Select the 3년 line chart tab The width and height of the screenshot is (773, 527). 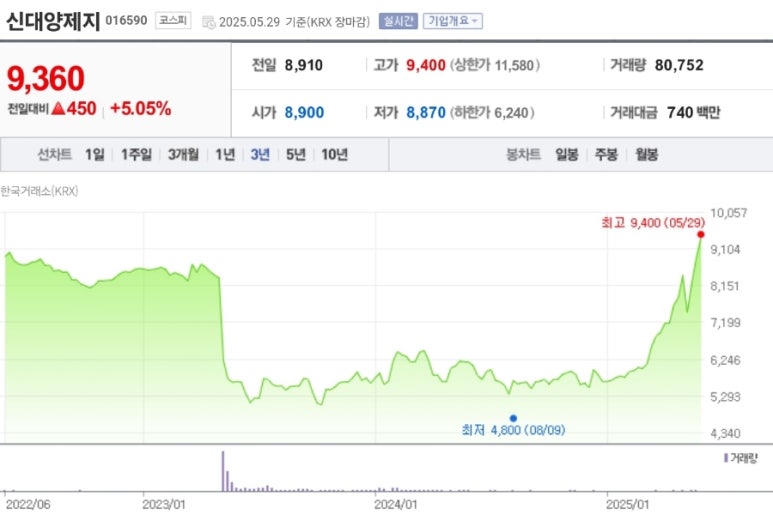click(260, 154)
